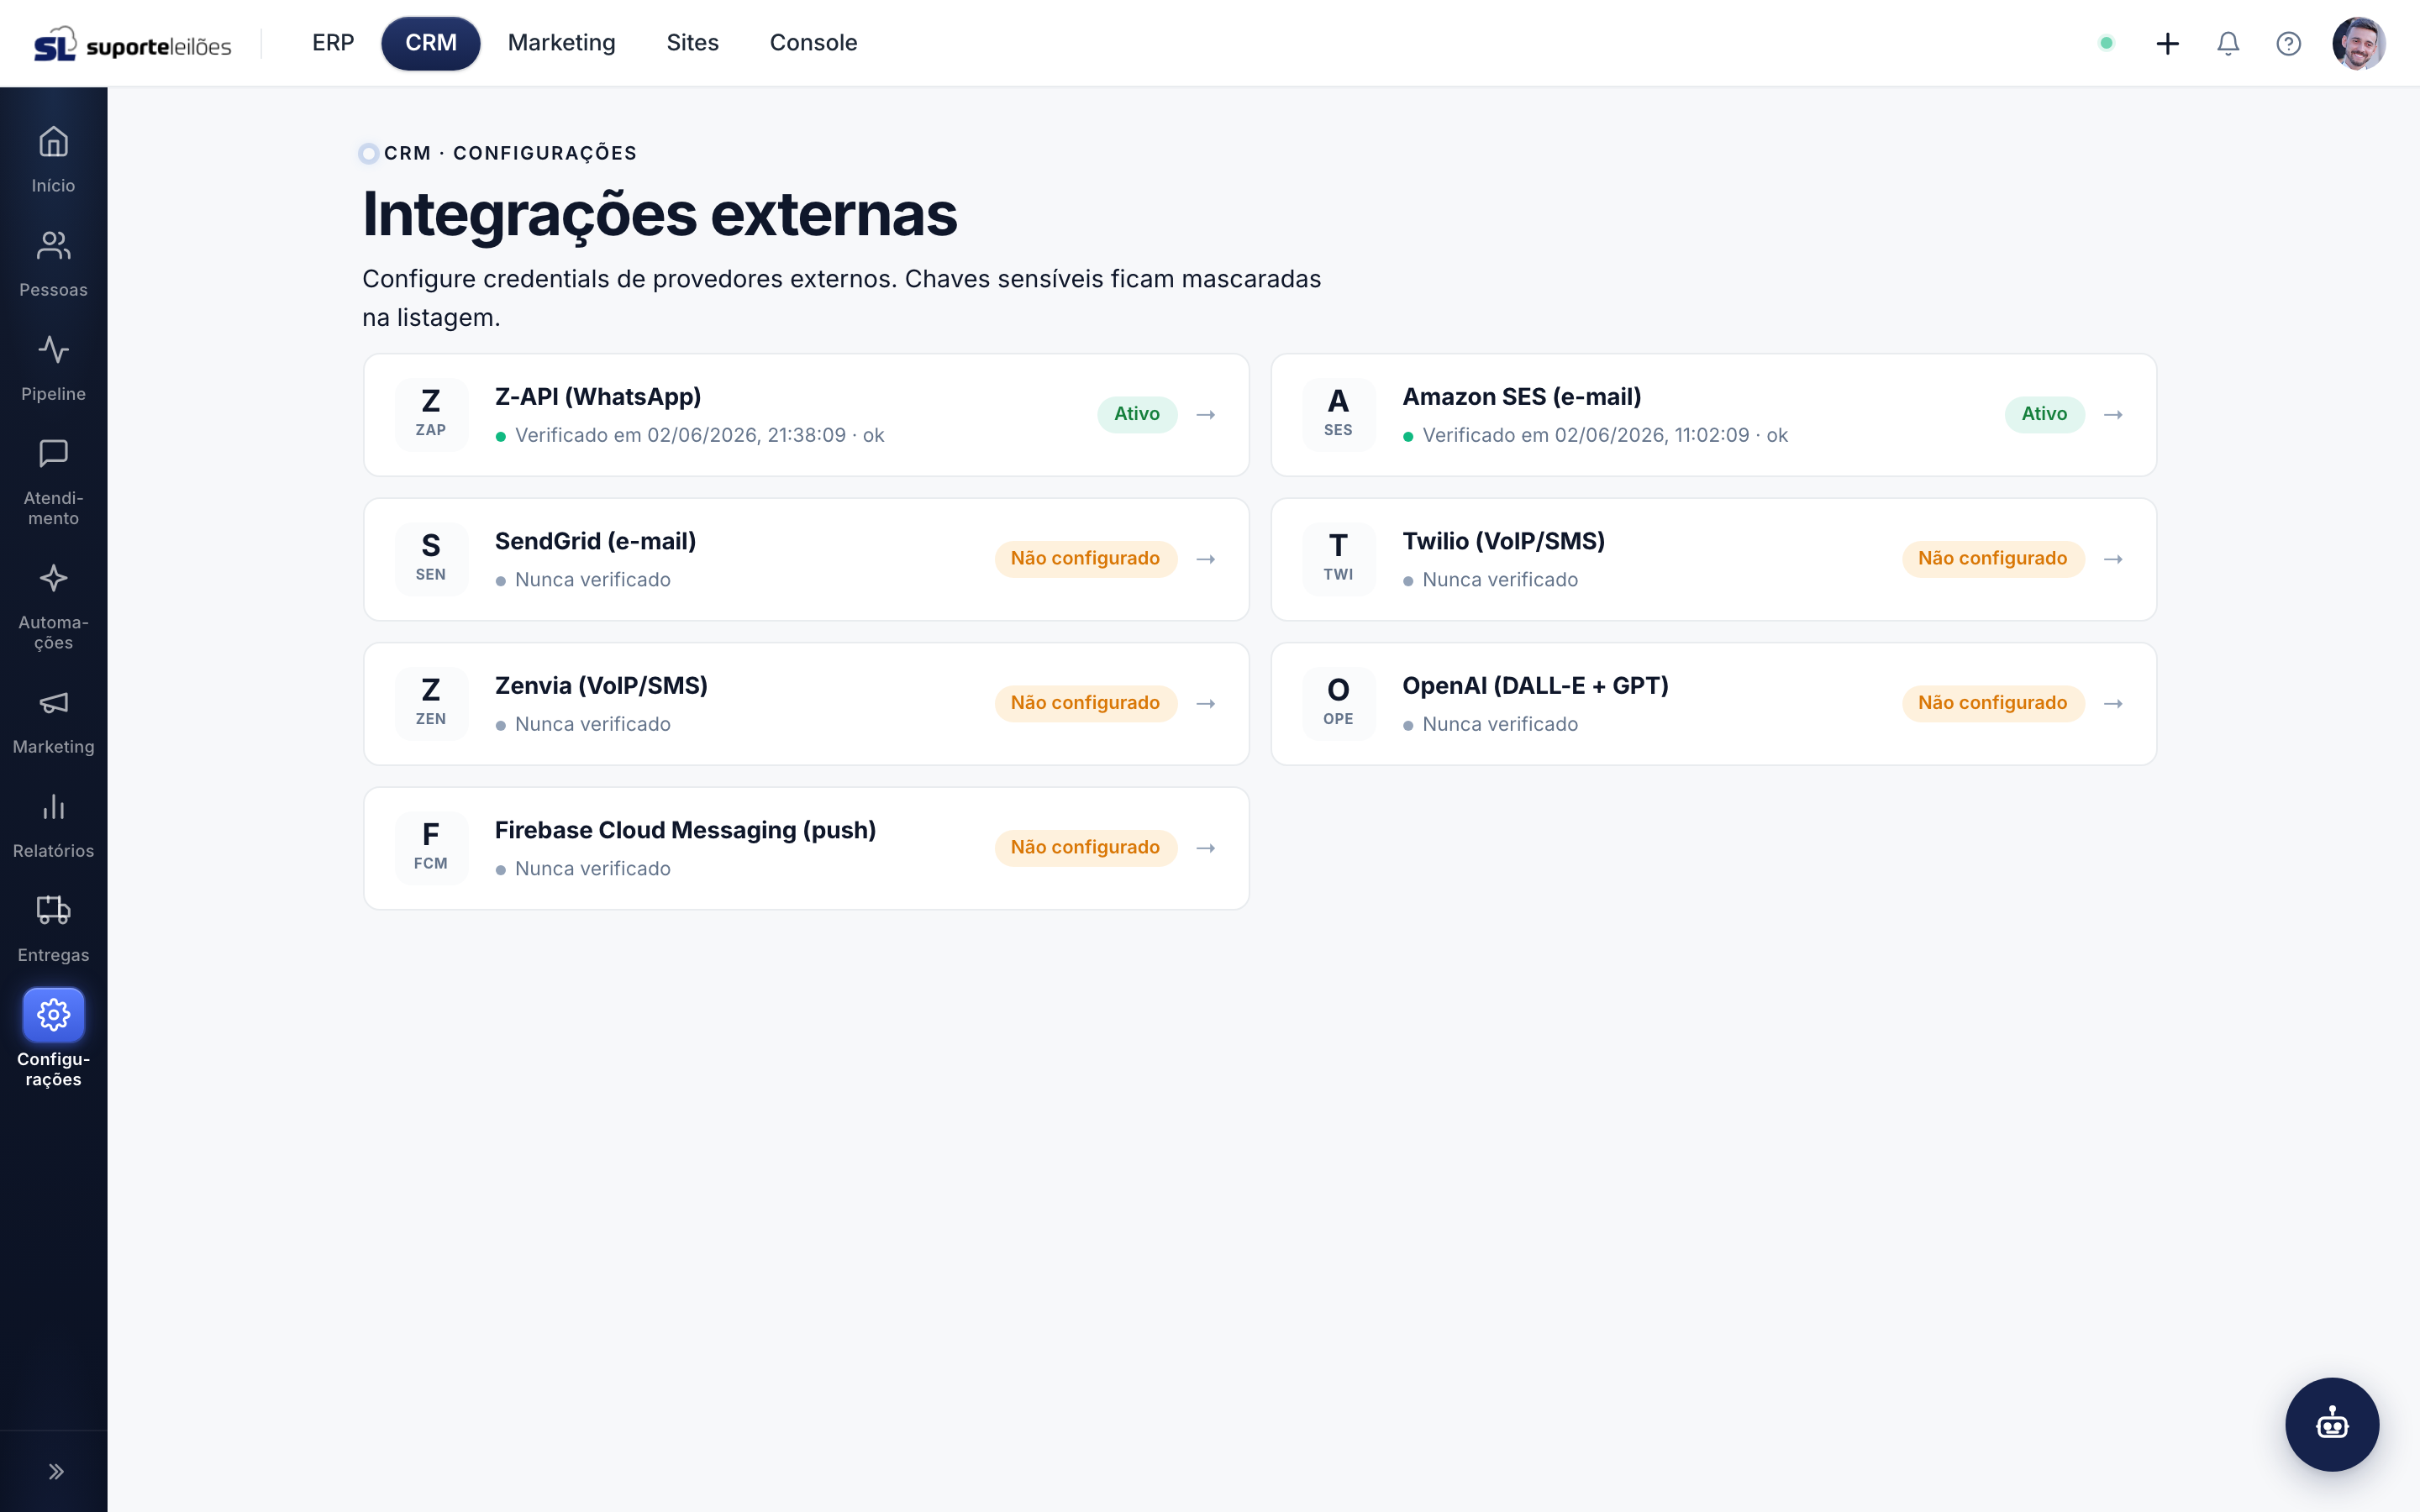Click 'Verificado em 02/06/2026, 21:38:09 · ok' text
This screenshot has width=2420, height=1512.
click(x=699, y=435)
